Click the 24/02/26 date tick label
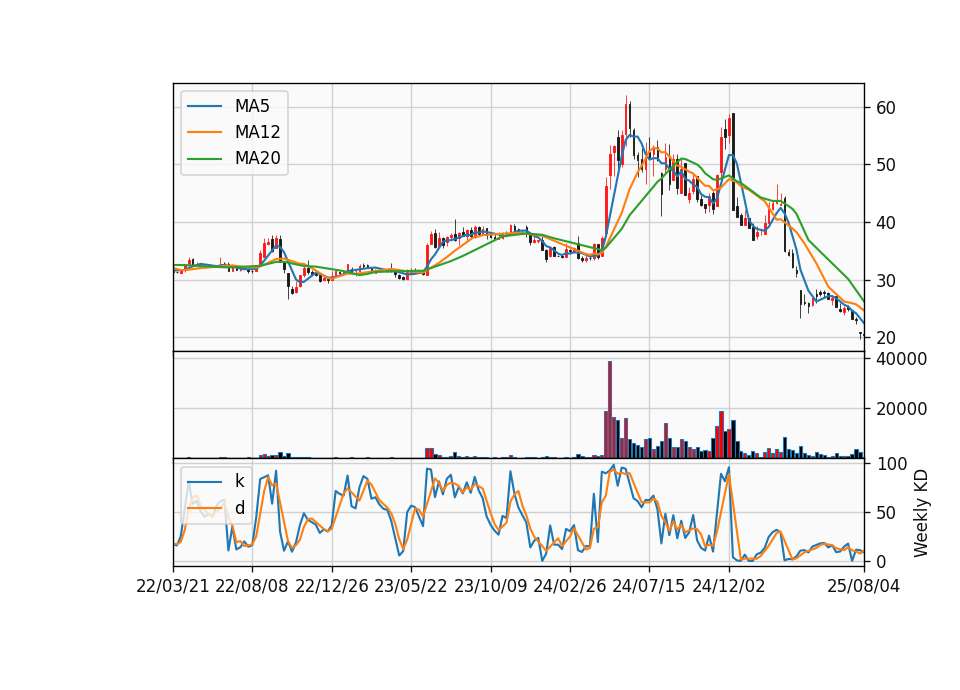960x690 pixels. 570,587
